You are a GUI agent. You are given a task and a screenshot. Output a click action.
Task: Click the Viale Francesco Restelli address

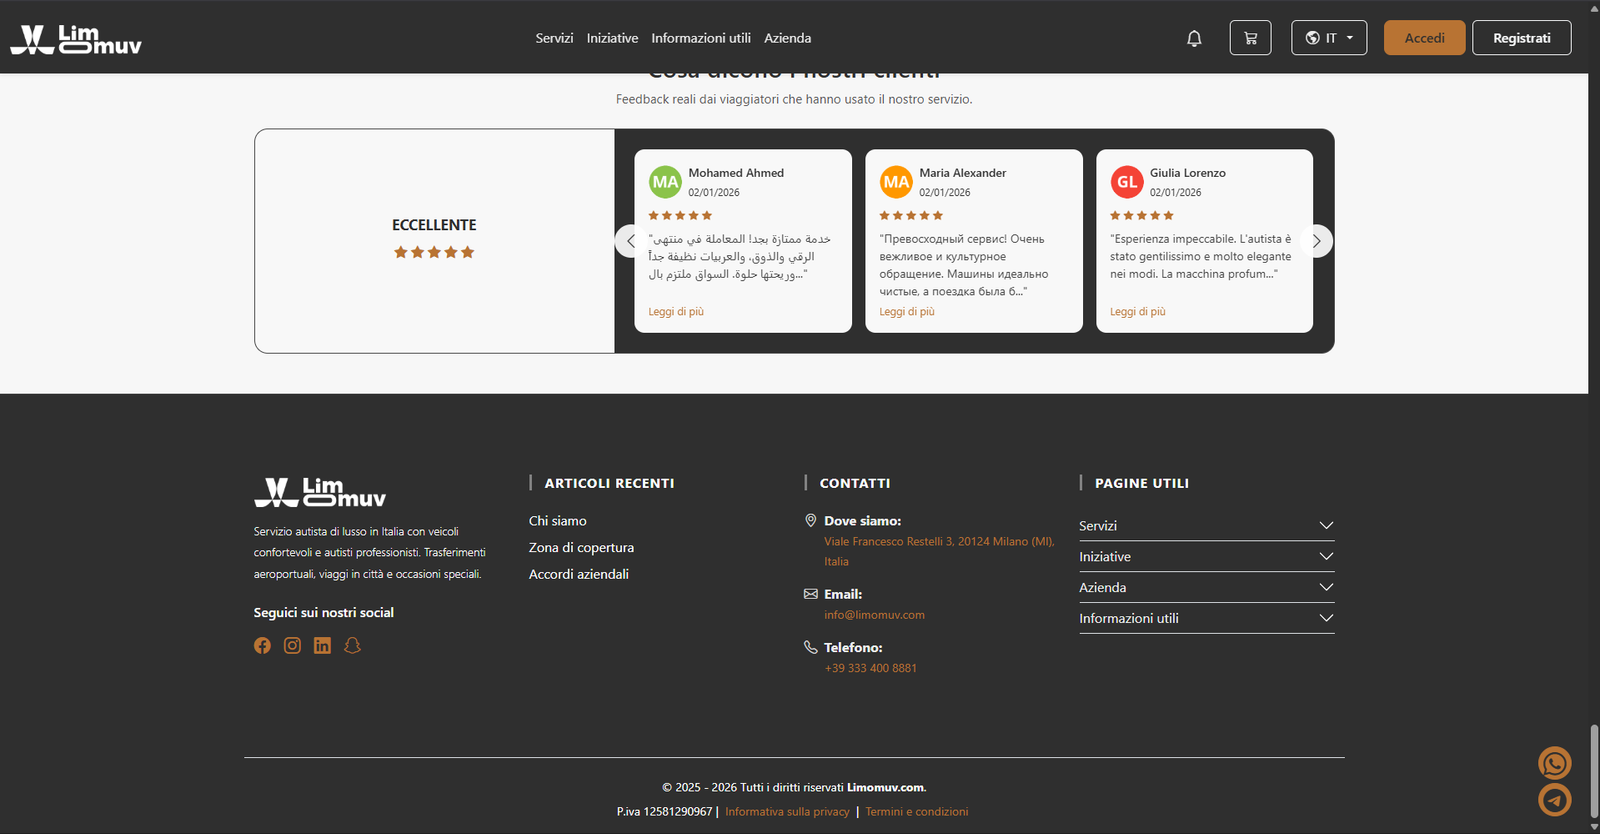pos(939,551)
